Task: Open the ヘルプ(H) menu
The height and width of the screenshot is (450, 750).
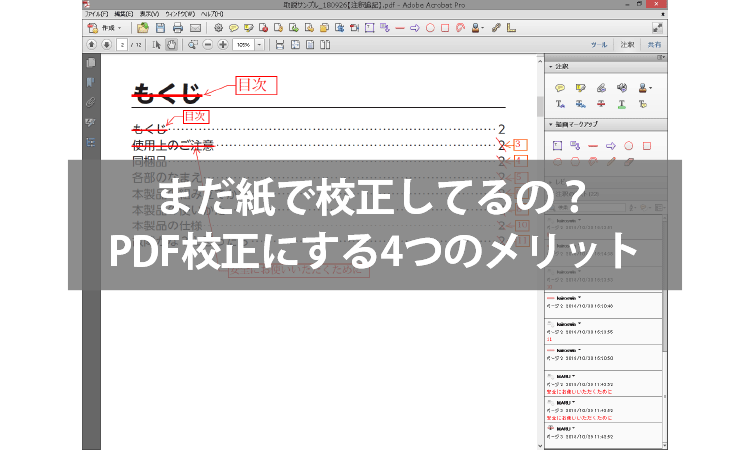Action: pyautogui.click(x=212, y=14)
